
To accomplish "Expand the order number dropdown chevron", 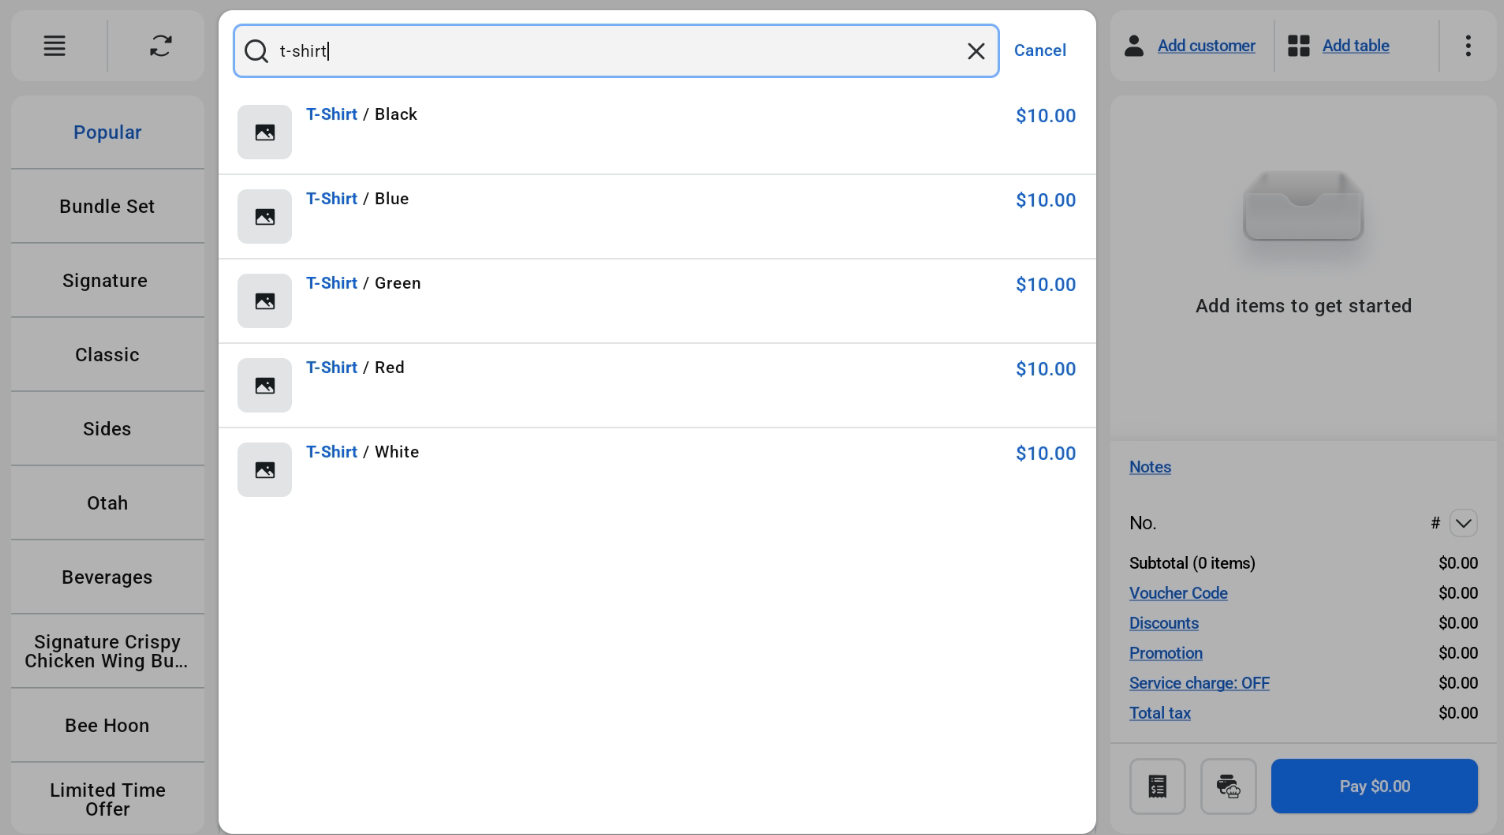I will coord(1463,523).
